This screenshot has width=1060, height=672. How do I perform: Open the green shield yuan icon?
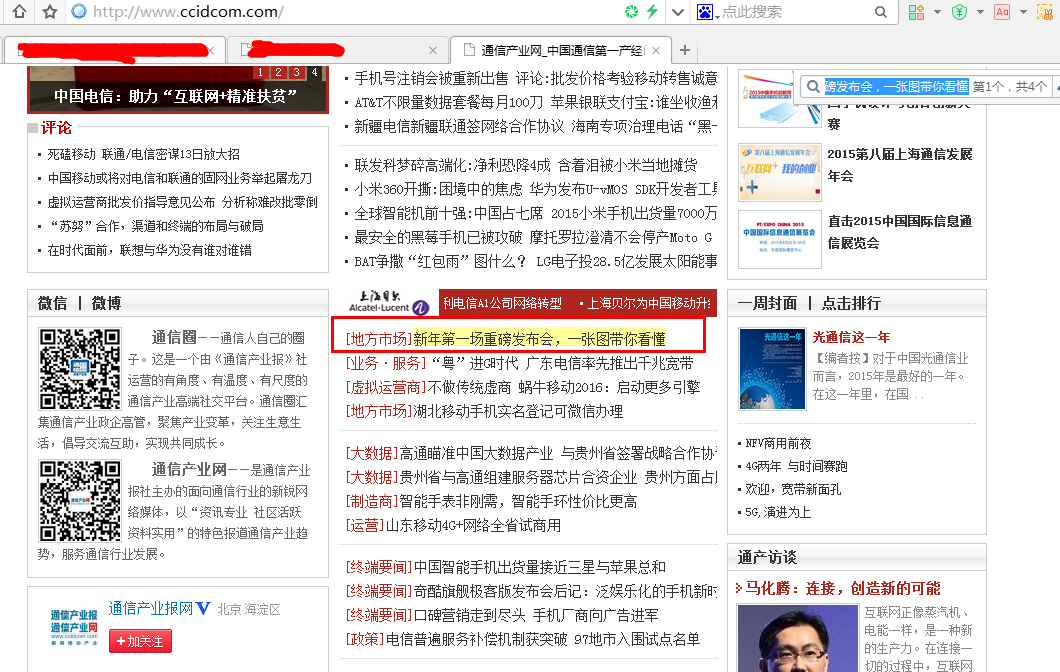tap(959, 11)
